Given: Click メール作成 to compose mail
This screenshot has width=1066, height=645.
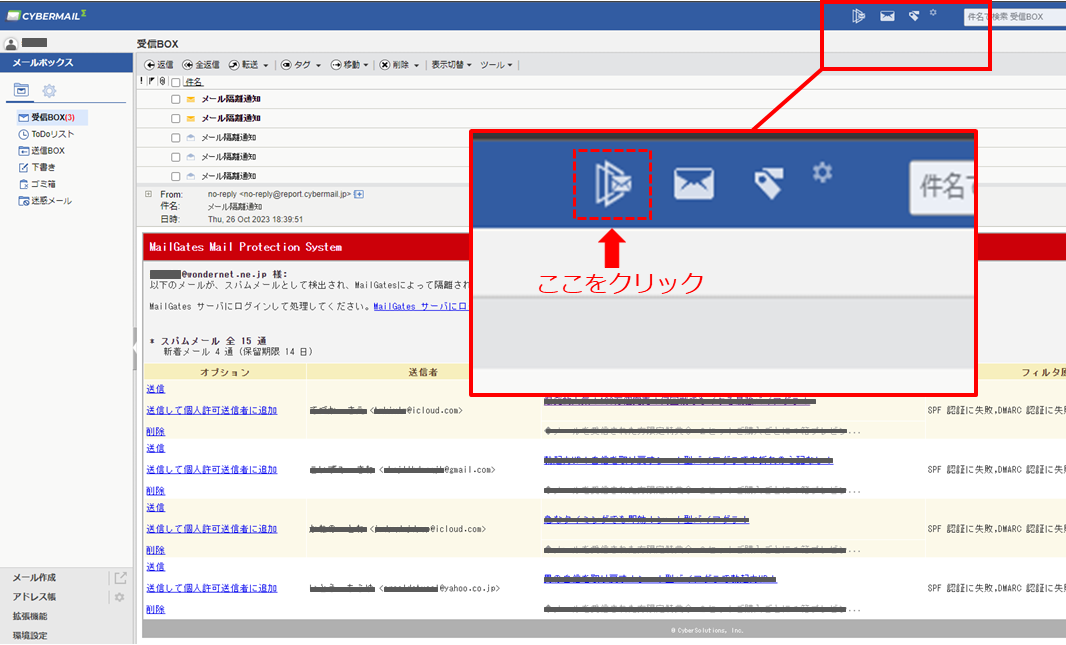Looking at the screenshot, I should tap(34, 578).
